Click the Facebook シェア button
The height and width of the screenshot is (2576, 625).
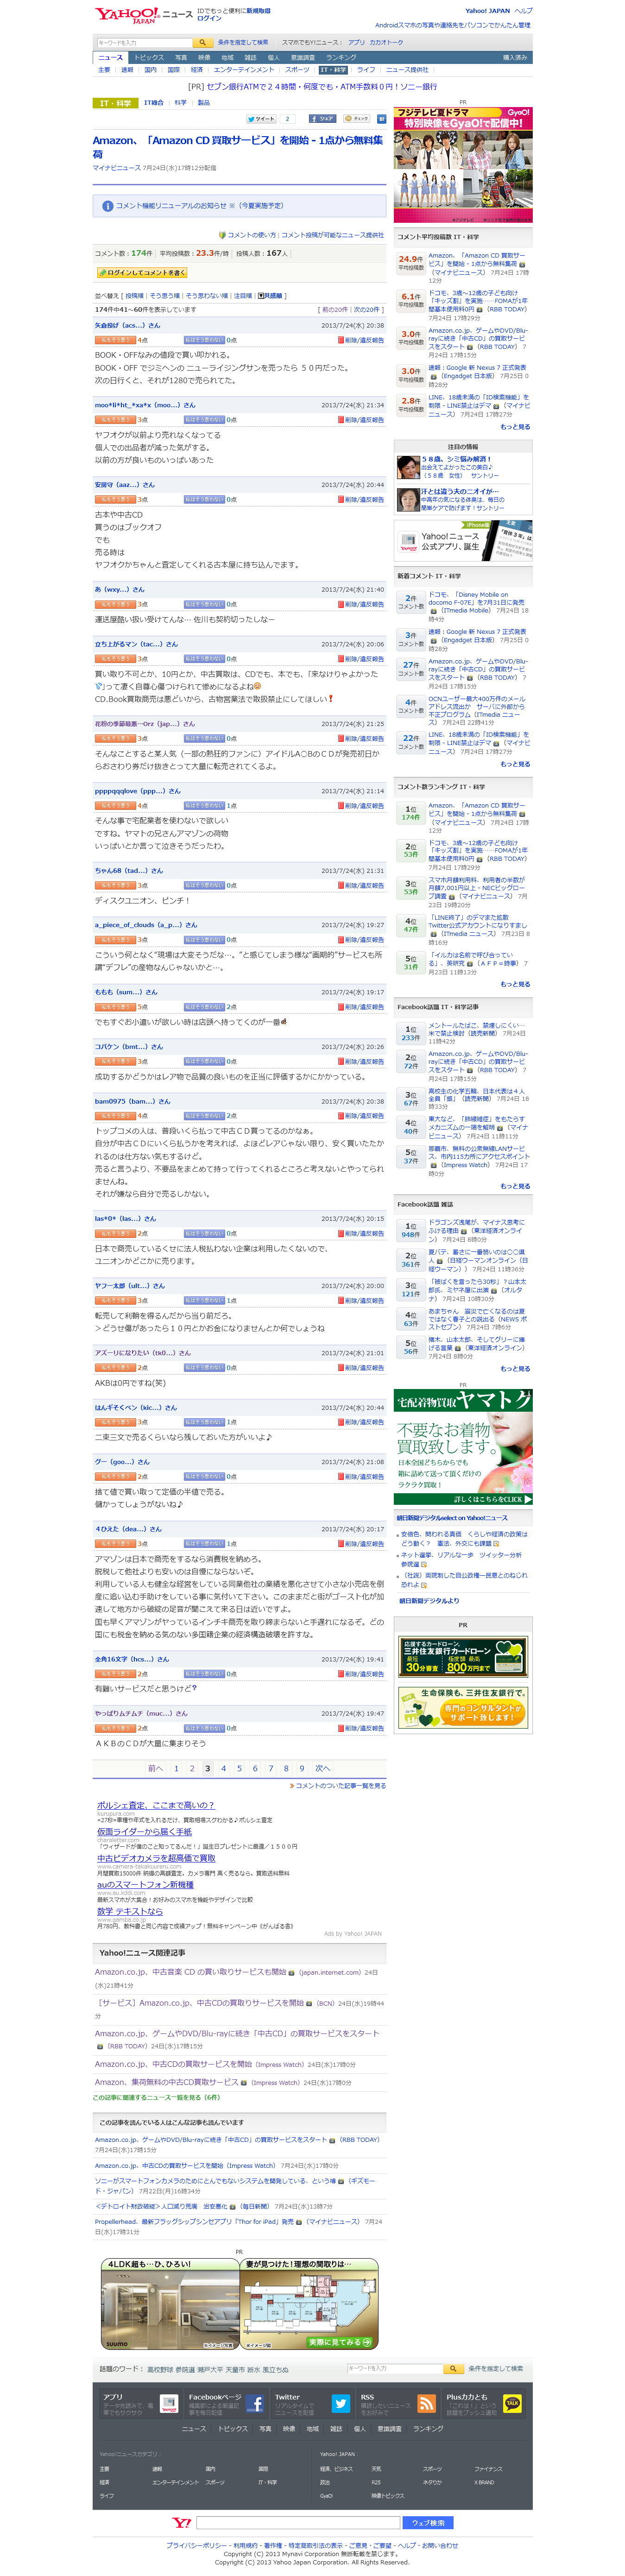tap(322, 118)
